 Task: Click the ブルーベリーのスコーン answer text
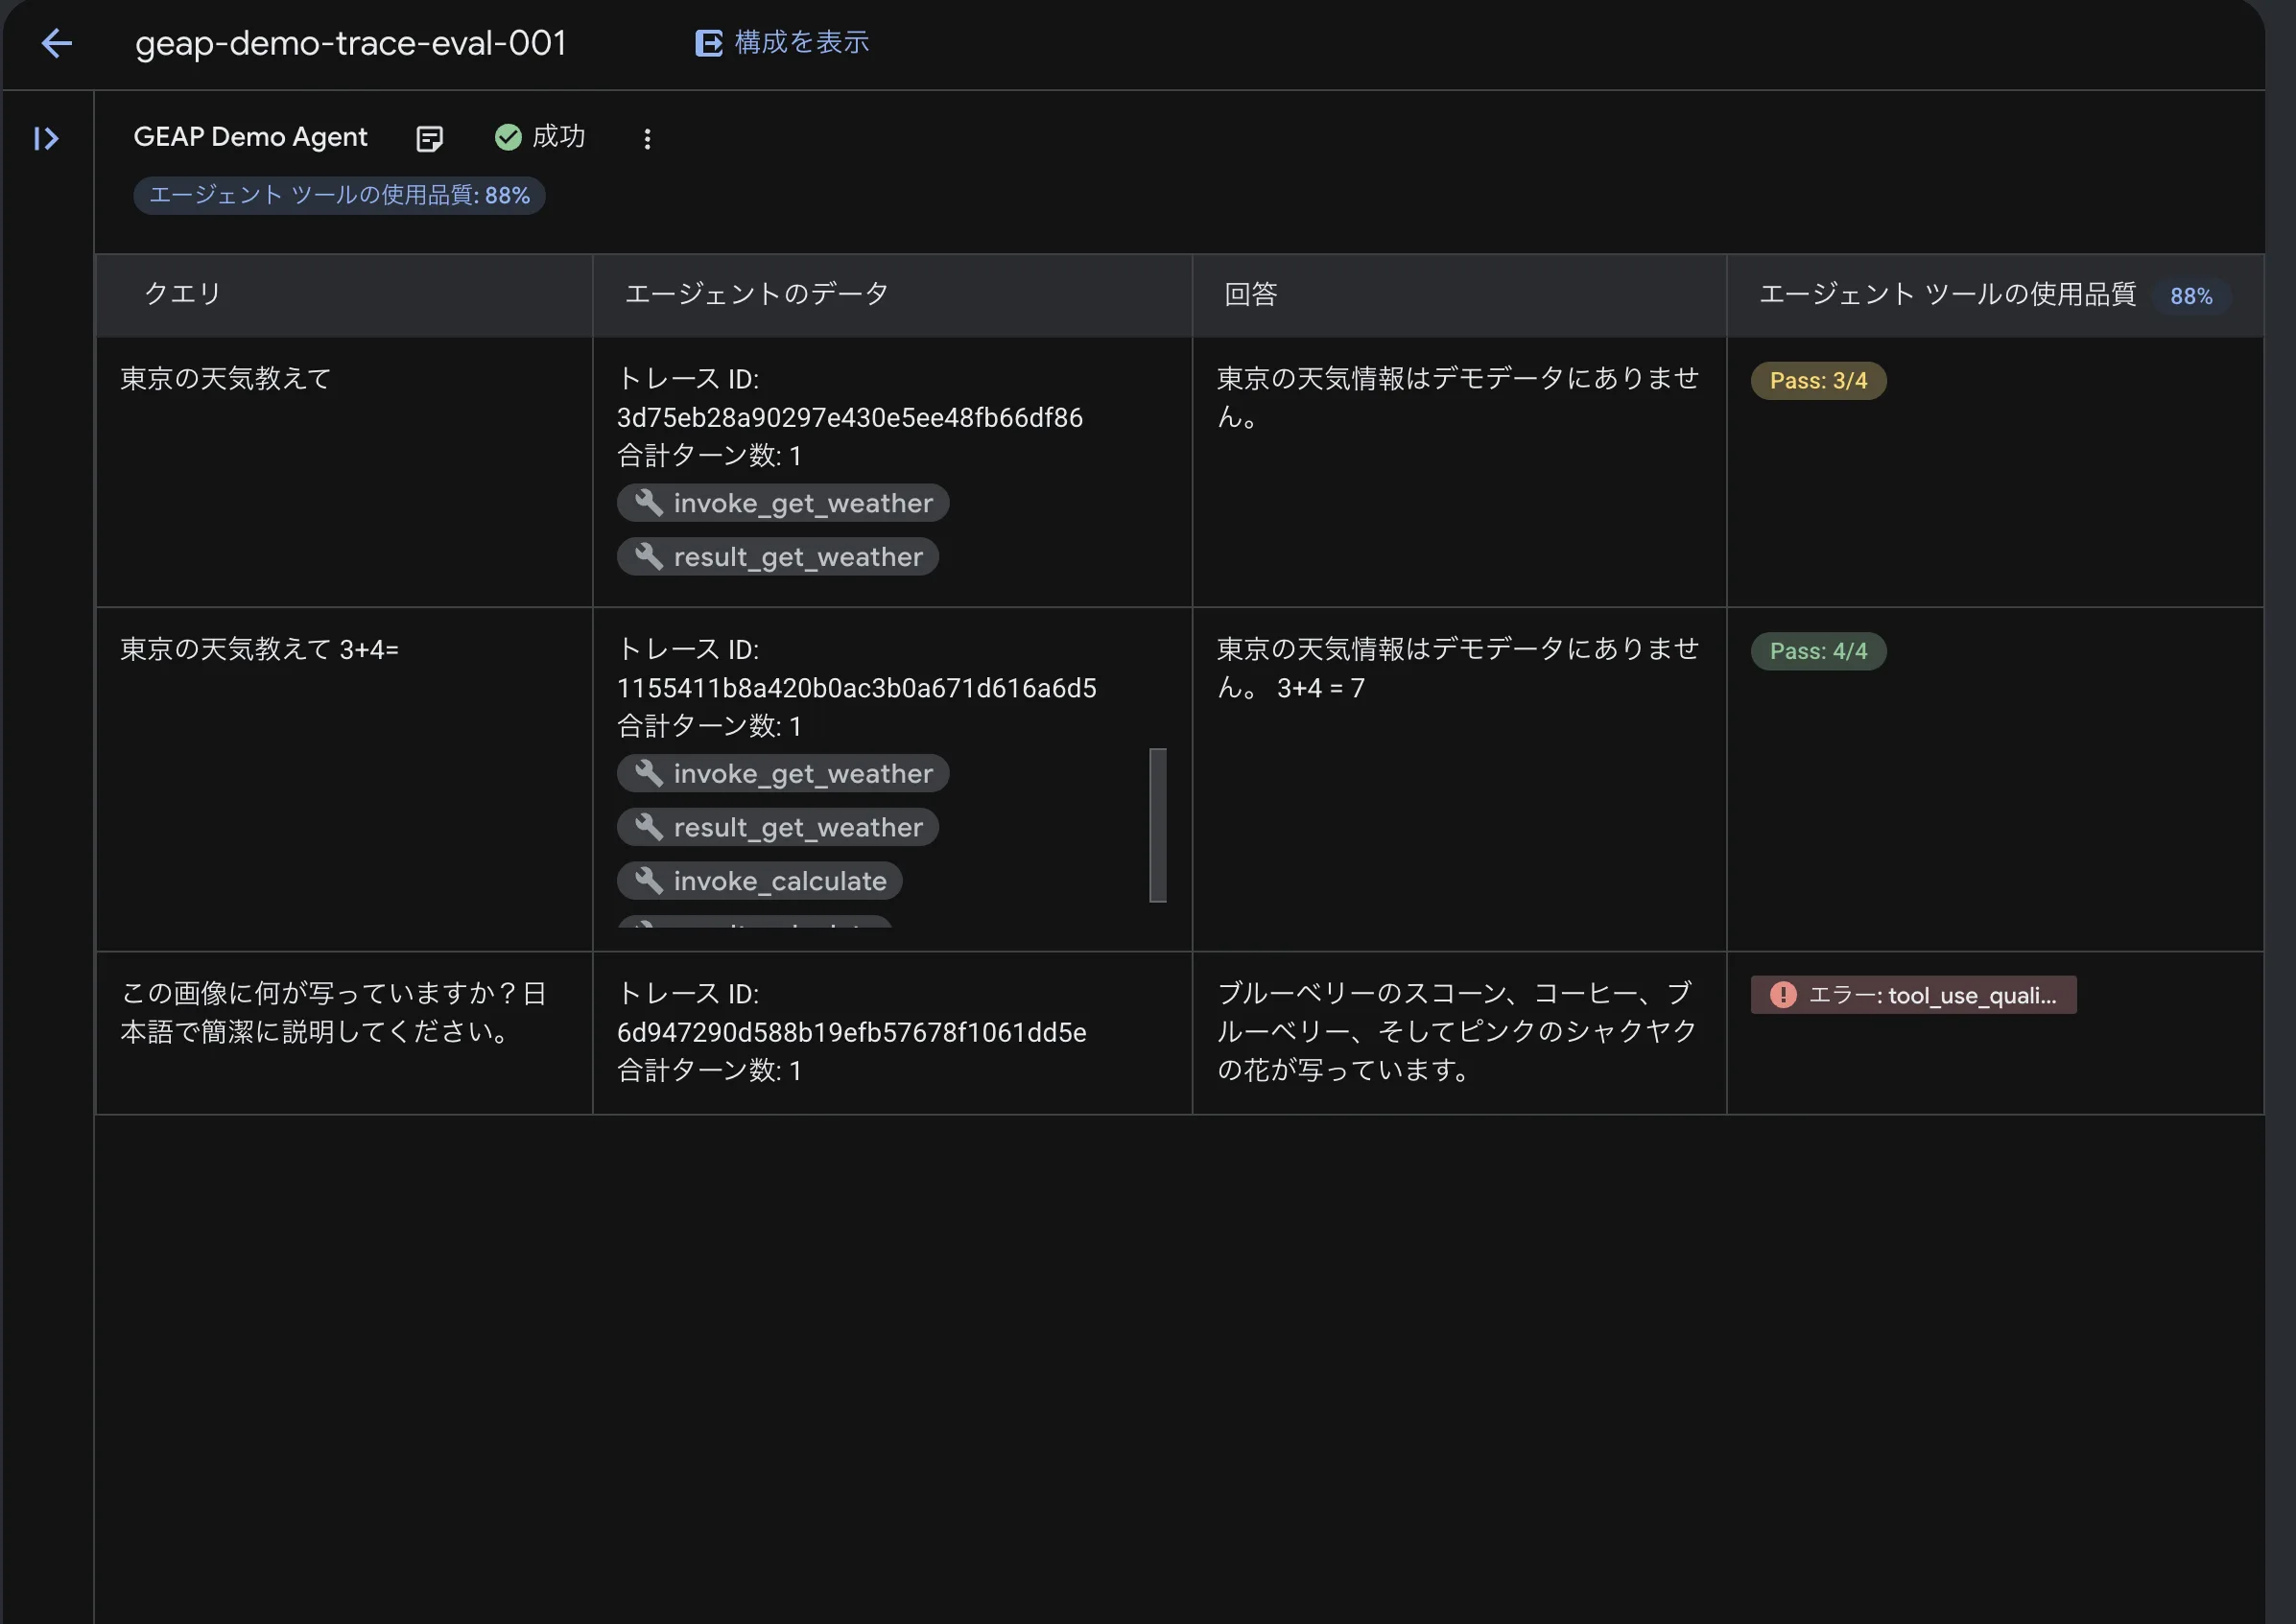pos(1457,1031)
